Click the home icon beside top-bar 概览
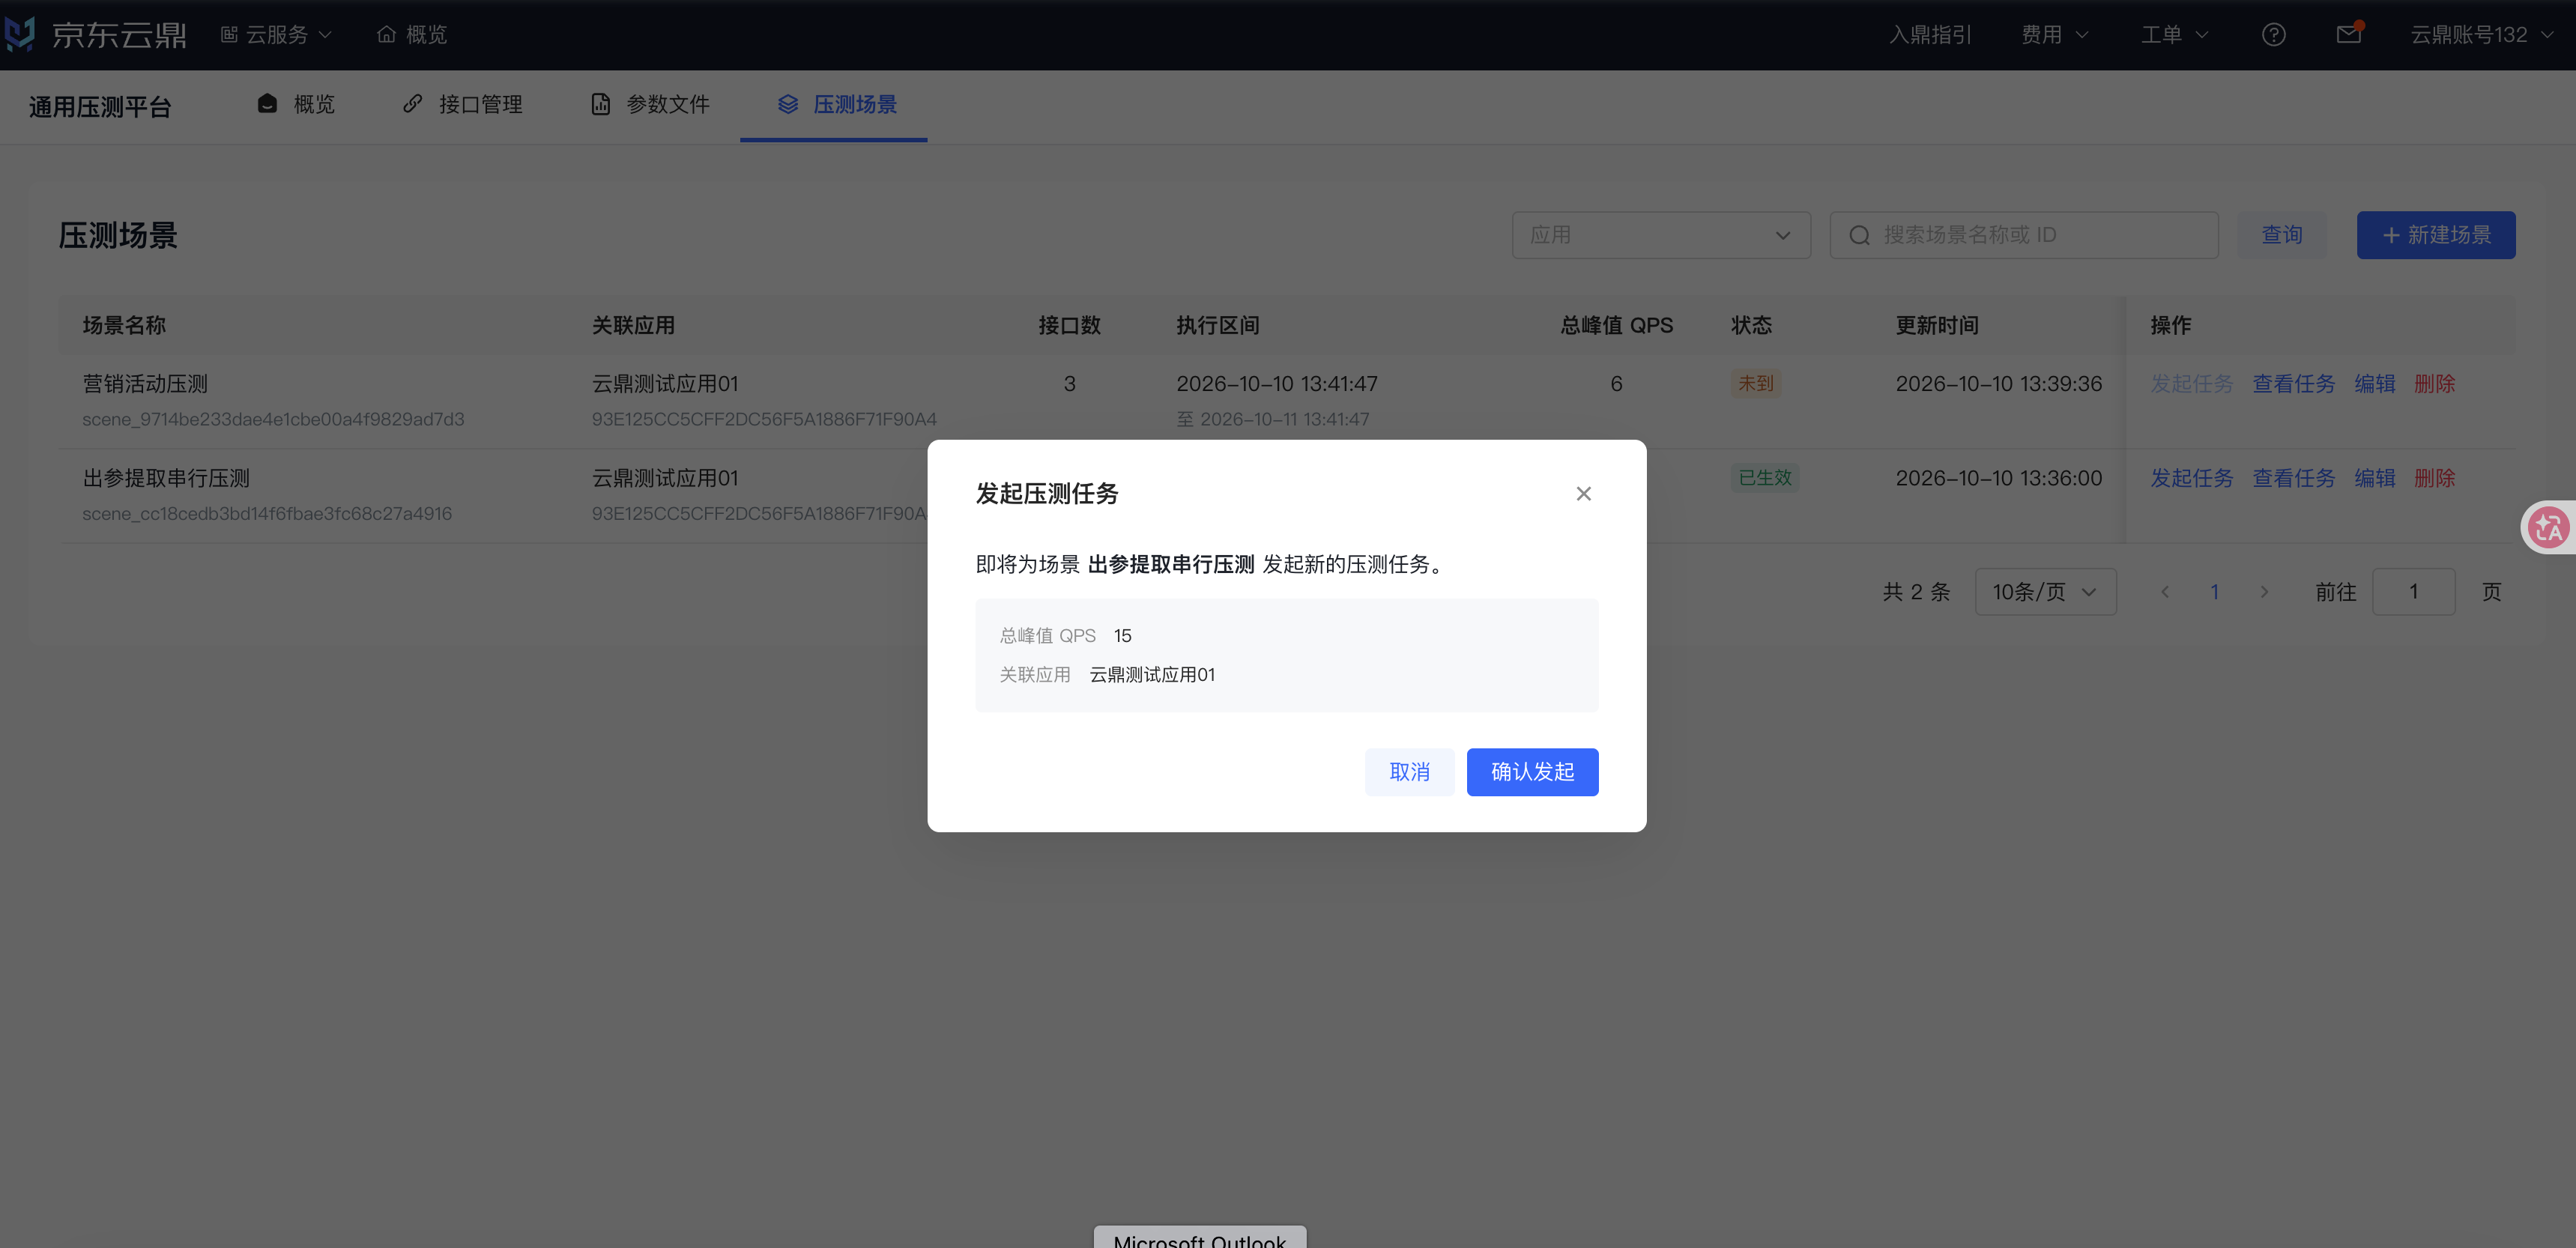2576x1248 pixels. [x=386, y=34]
